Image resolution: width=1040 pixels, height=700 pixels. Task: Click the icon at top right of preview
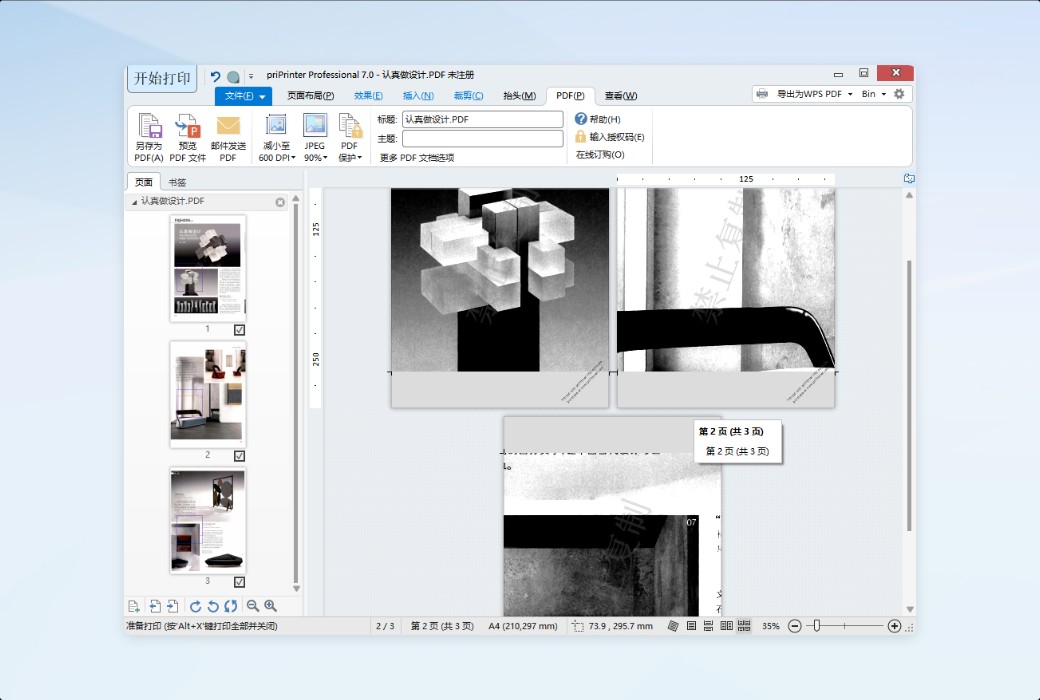(x=909, y=178)
